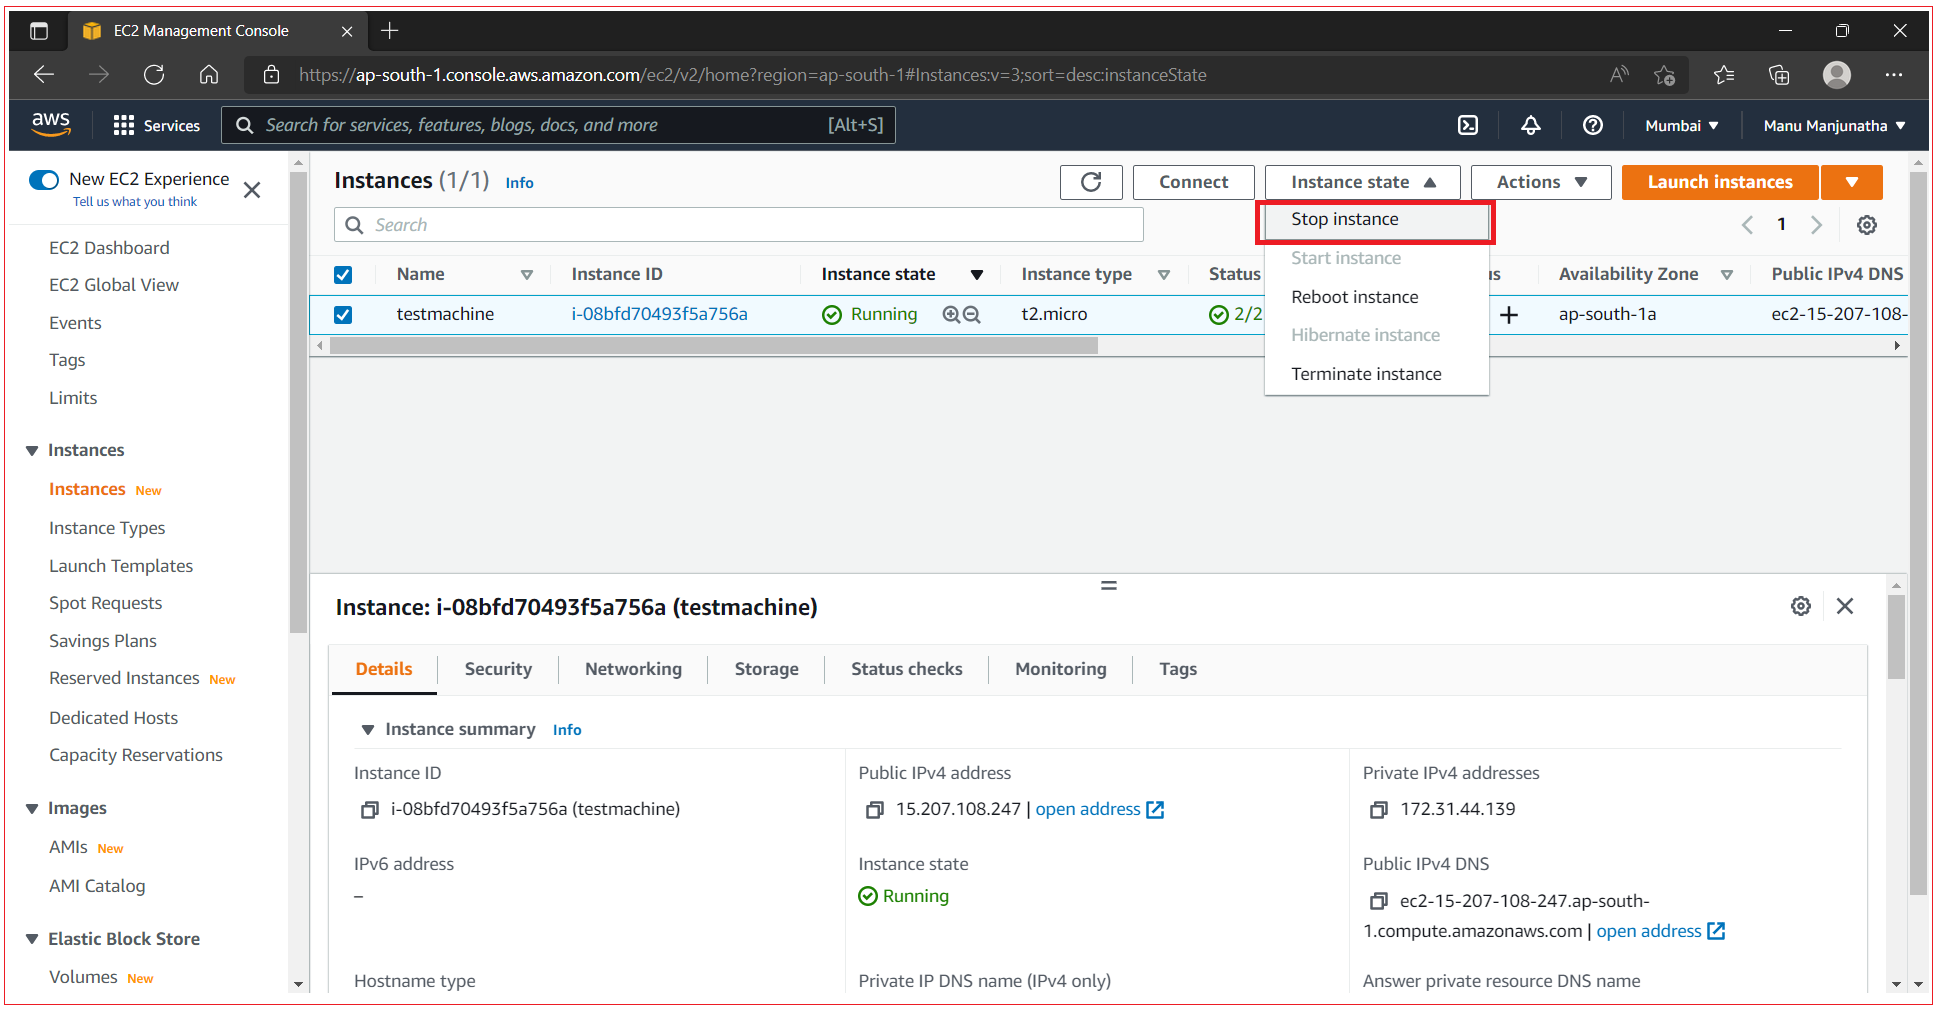The height and width of the screenshot is (1009, 1939).
Task: Add this page to favorites
Action: (1664, 75)
